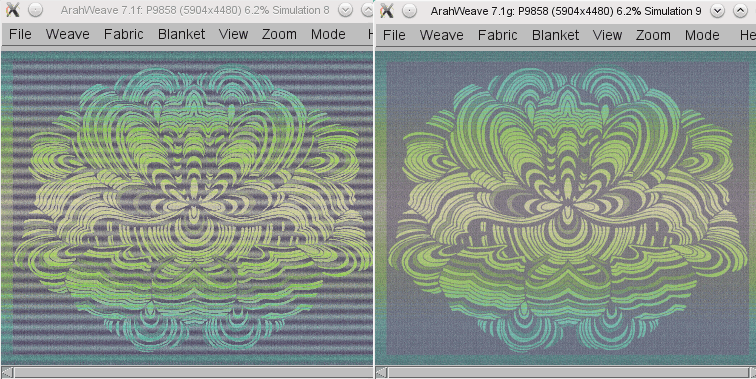Image resolution: width=756 pixels, height=379 pixels.
Task: Open Zoom menu in right window
Action: tap(653, 35)
